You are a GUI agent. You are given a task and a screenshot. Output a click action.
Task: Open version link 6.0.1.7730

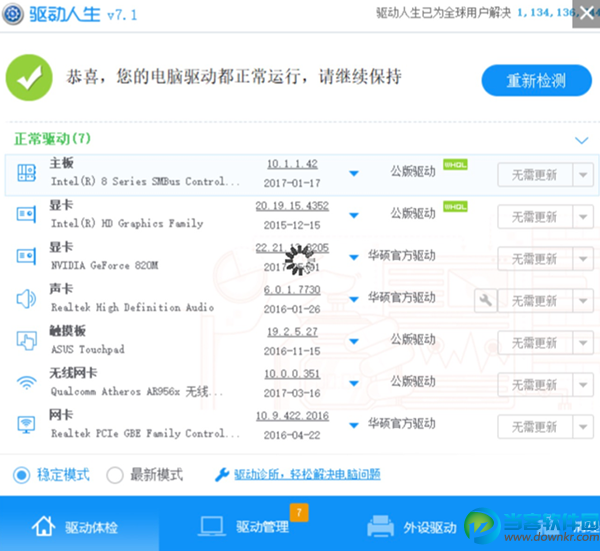click(292, 290)
